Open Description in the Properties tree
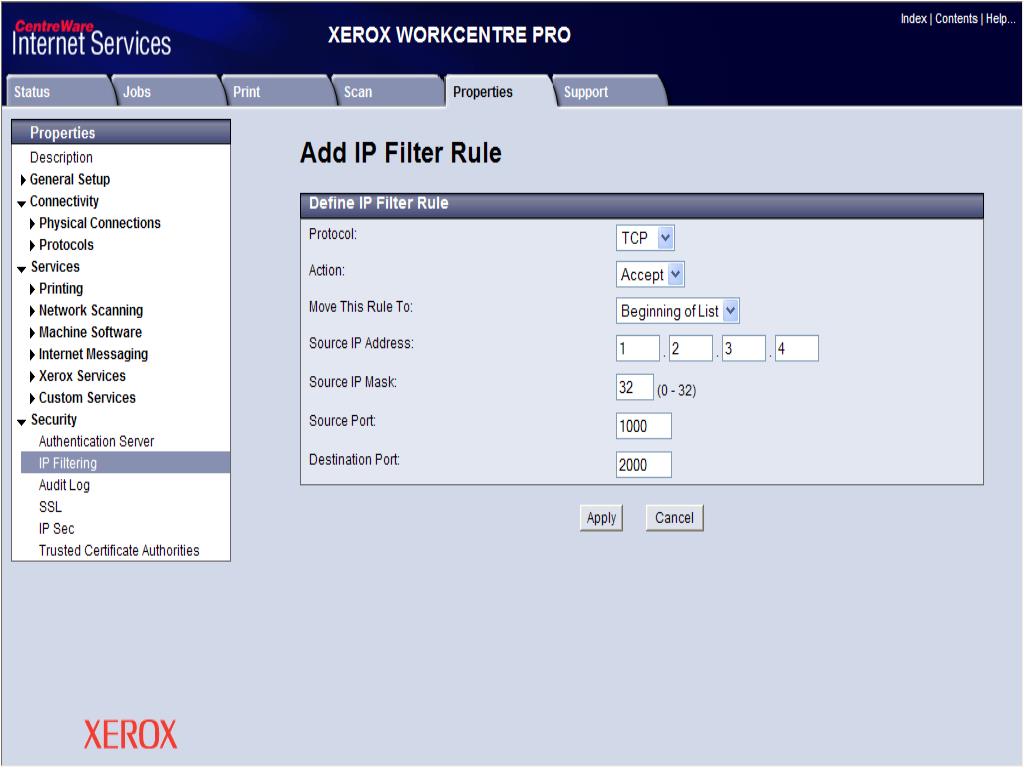 61,157
